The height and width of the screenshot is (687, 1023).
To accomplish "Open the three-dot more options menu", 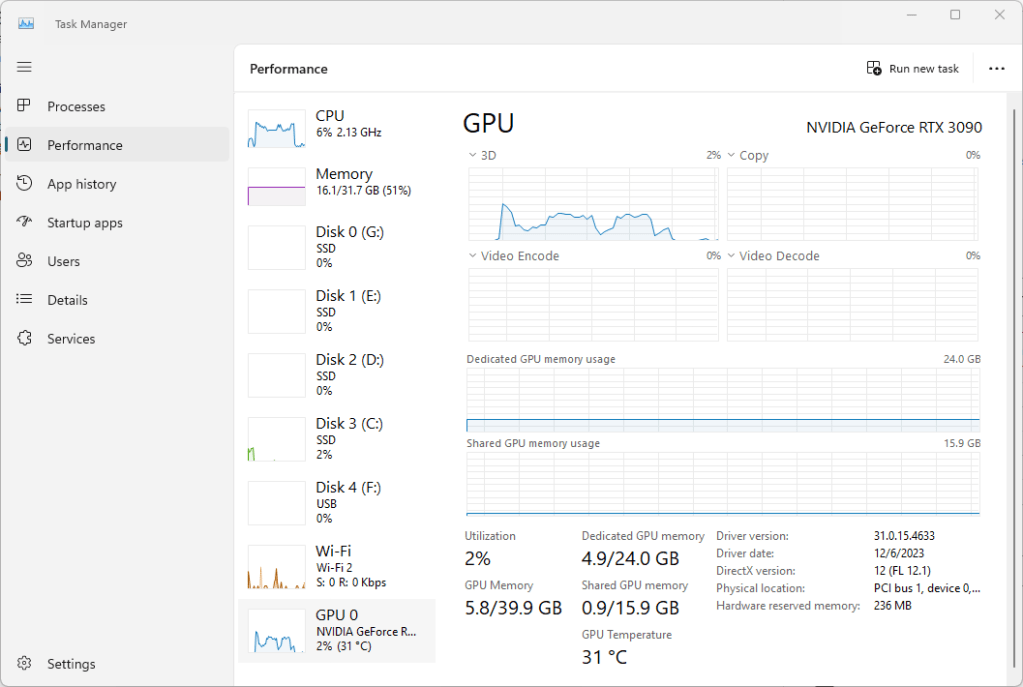I will [x=996, y=69].
